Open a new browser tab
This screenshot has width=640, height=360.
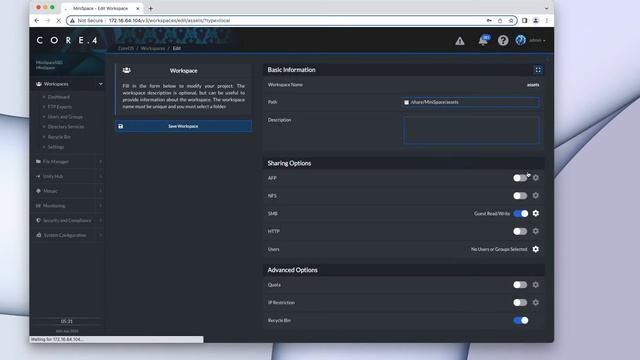point(151,8)
